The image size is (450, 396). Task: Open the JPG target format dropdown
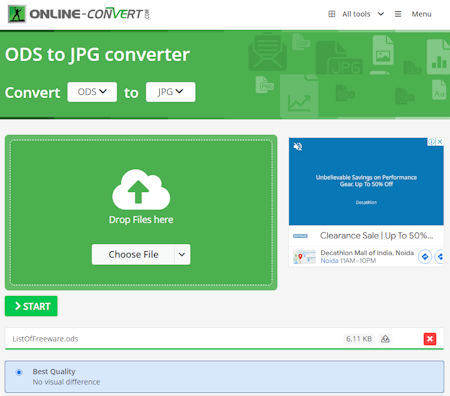pyautogui.click(x=170, y=92)
